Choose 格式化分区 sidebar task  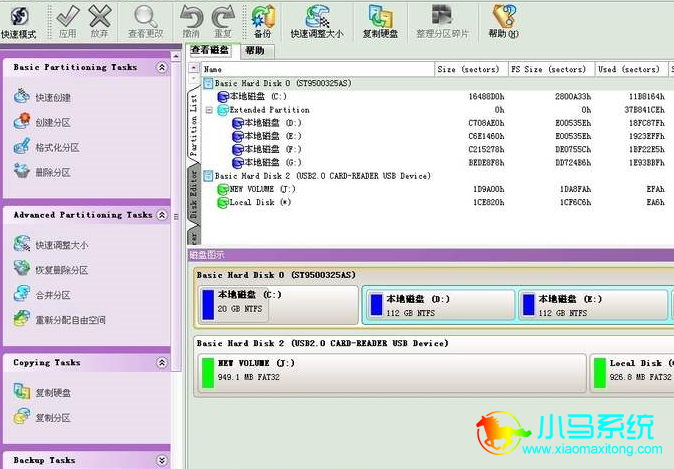(46, 147)
